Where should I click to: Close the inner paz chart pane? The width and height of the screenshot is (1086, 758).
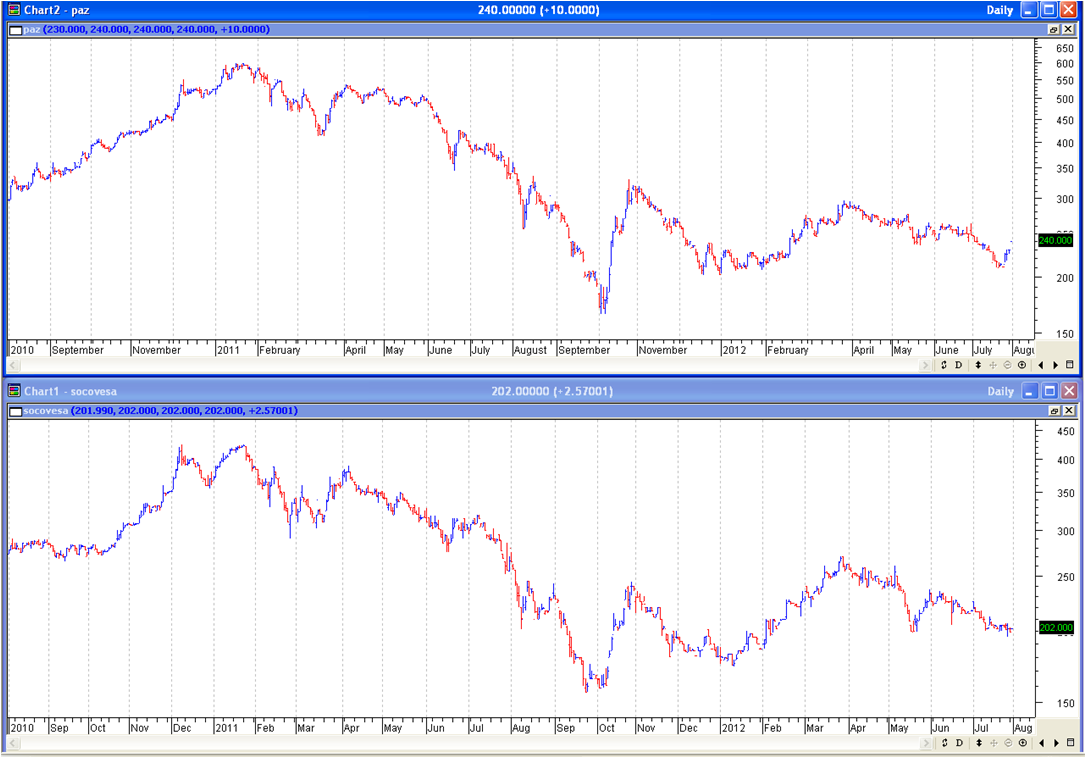coord(1068,30)
